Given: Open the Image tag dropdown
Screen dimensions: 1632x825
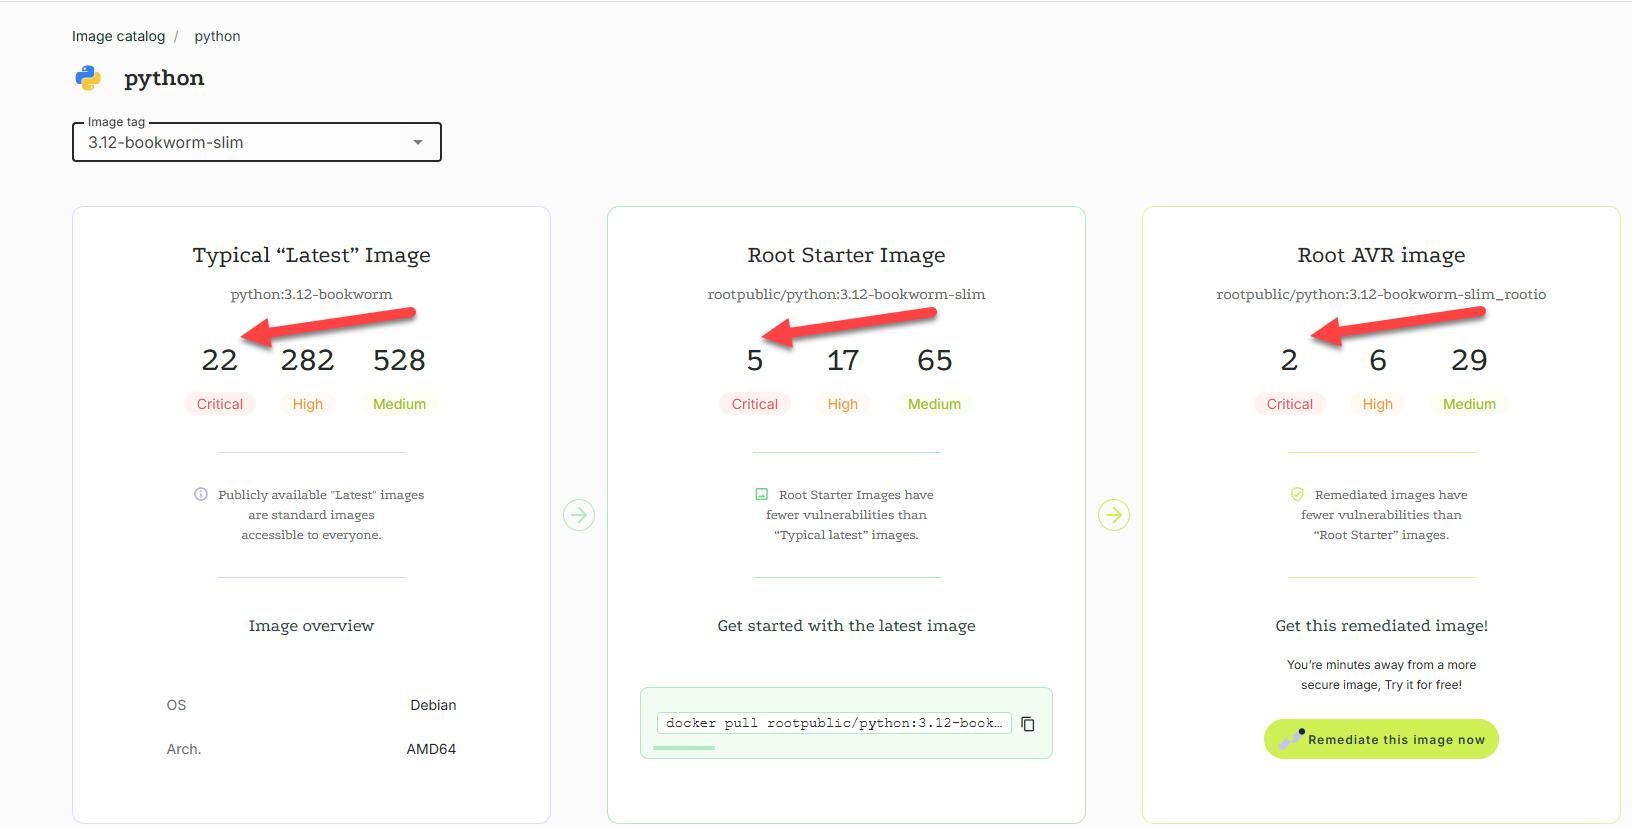Looking at the screenshot, I should pos(257,142).
